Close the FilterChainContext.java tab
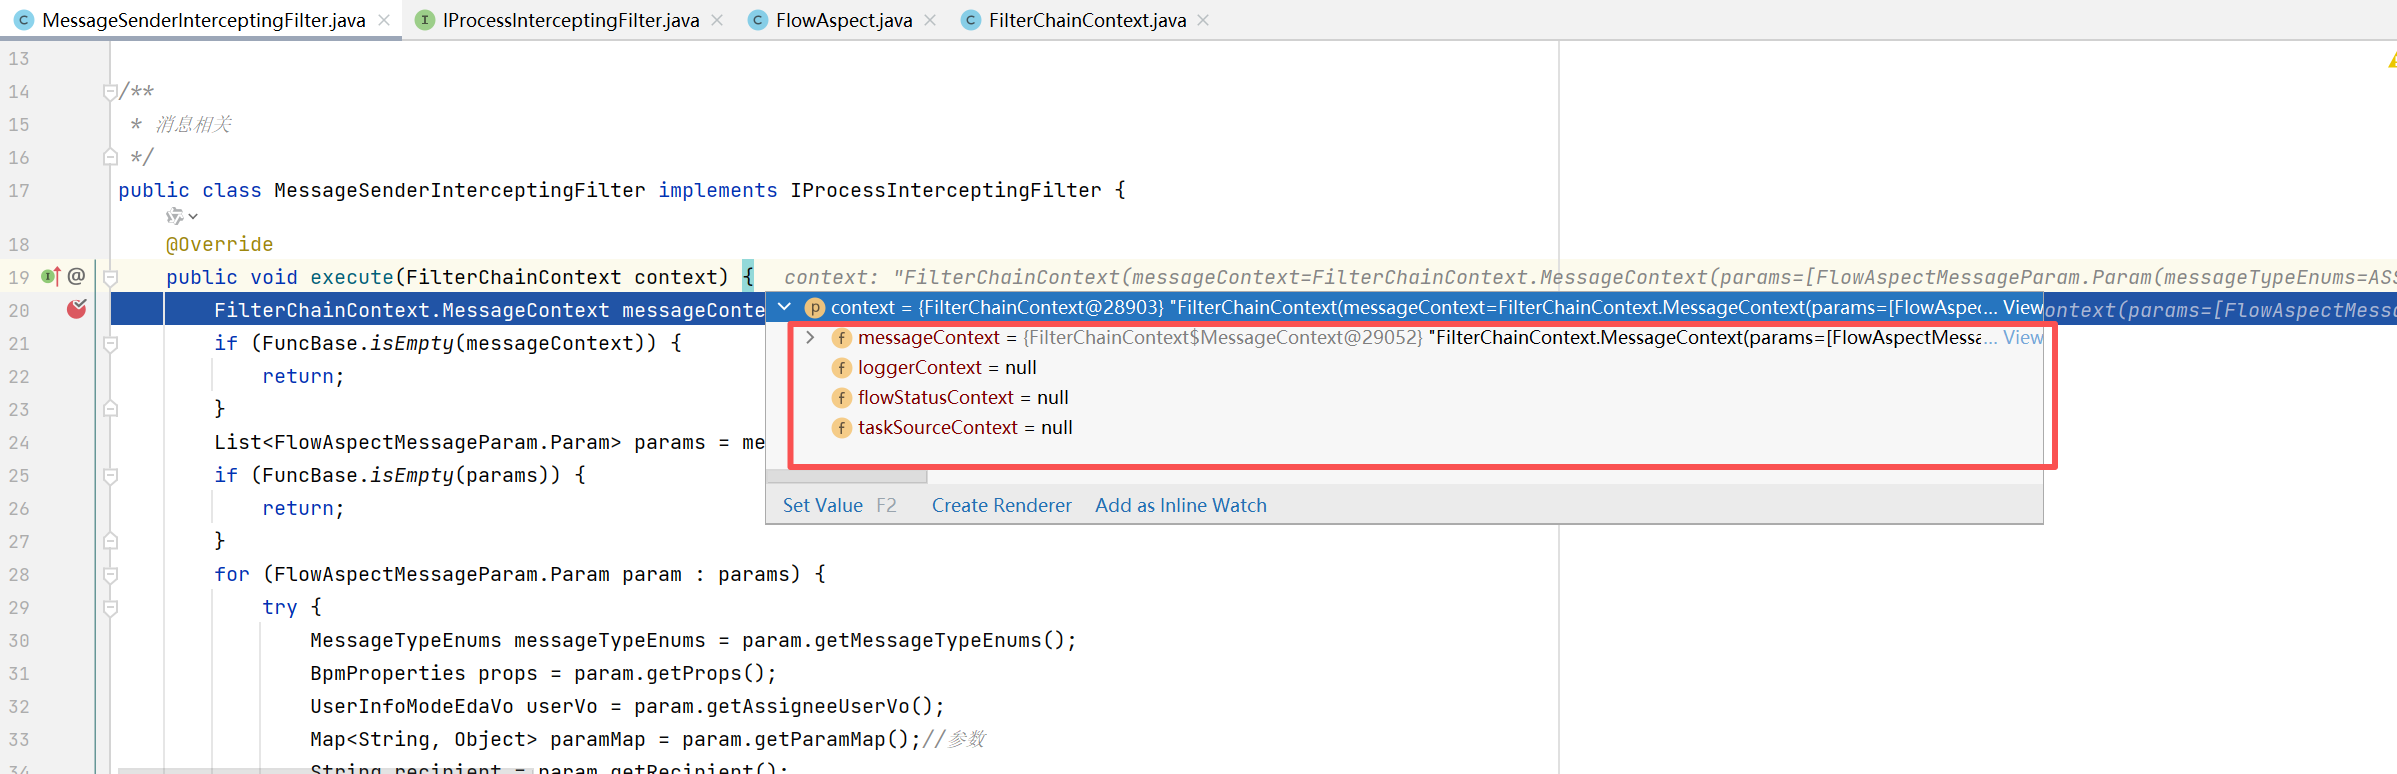The image size is (2397, 774). point(1203,20)
